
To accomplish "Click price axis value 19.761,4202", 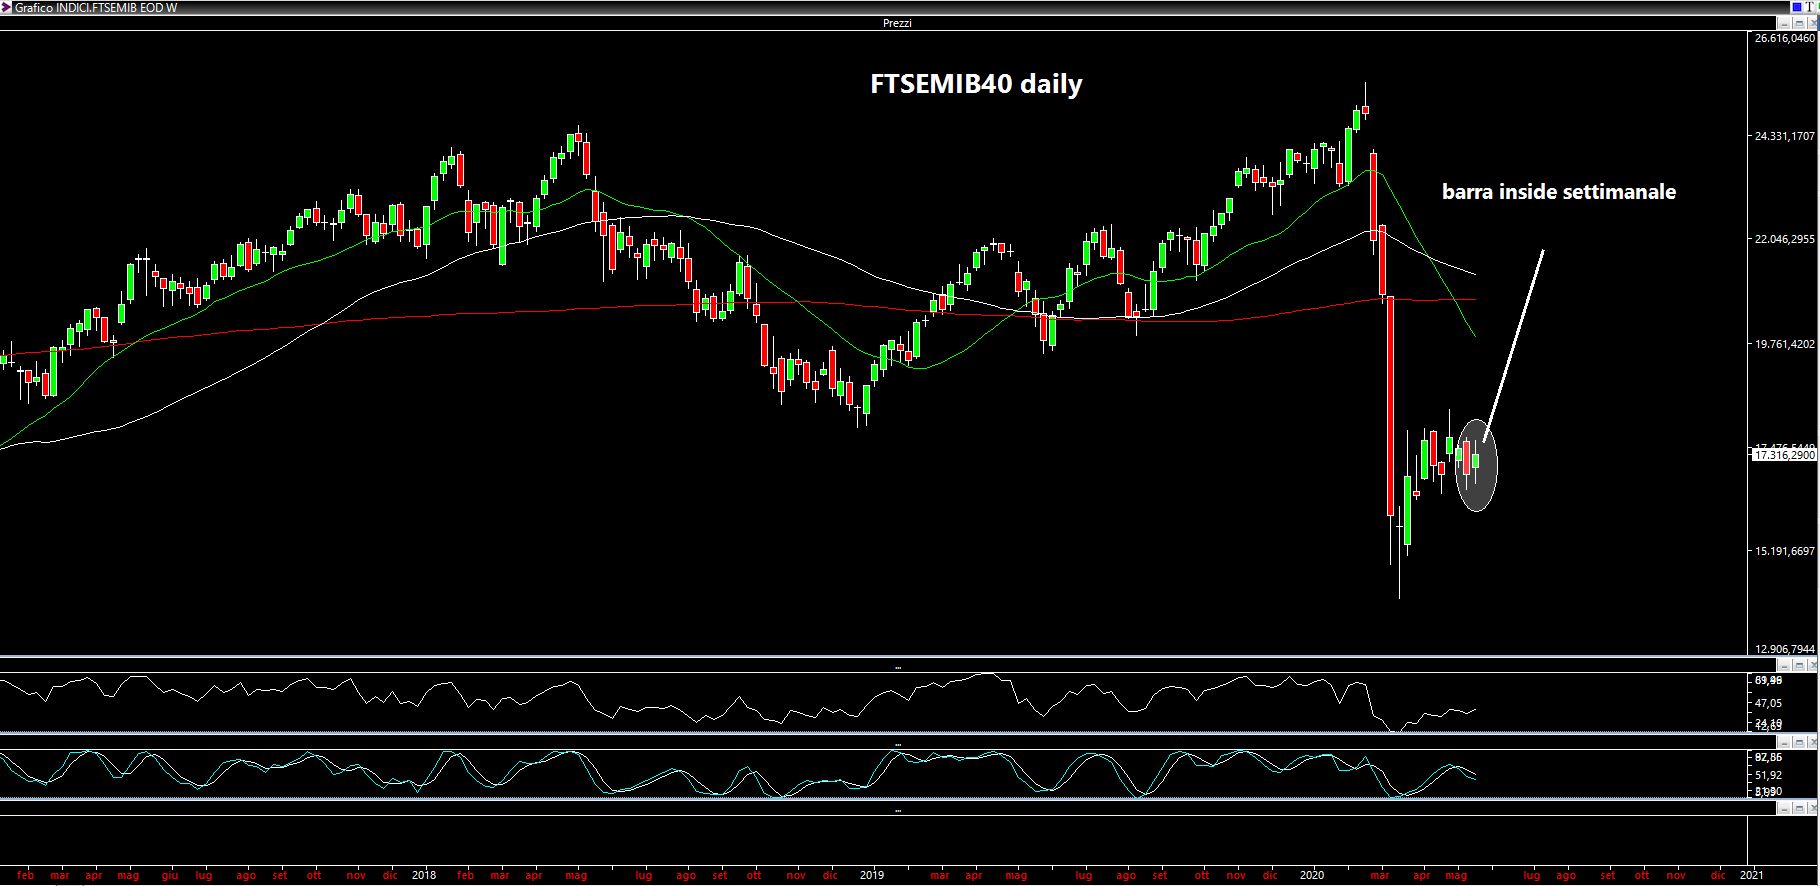I will (1785, 344).
